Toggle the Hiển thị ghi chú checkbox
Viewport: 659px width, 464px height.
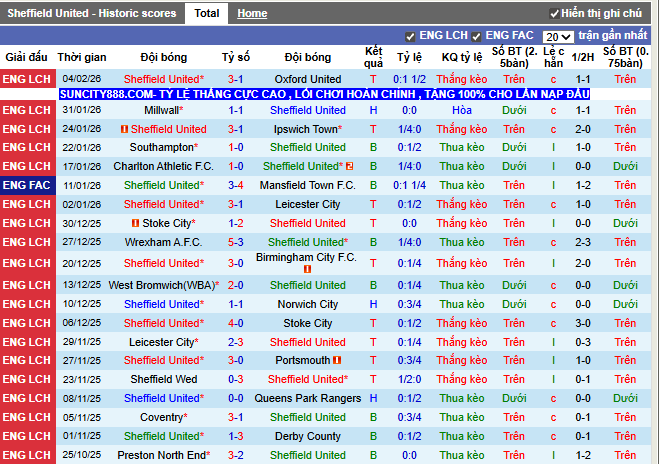tap(554, 14)
